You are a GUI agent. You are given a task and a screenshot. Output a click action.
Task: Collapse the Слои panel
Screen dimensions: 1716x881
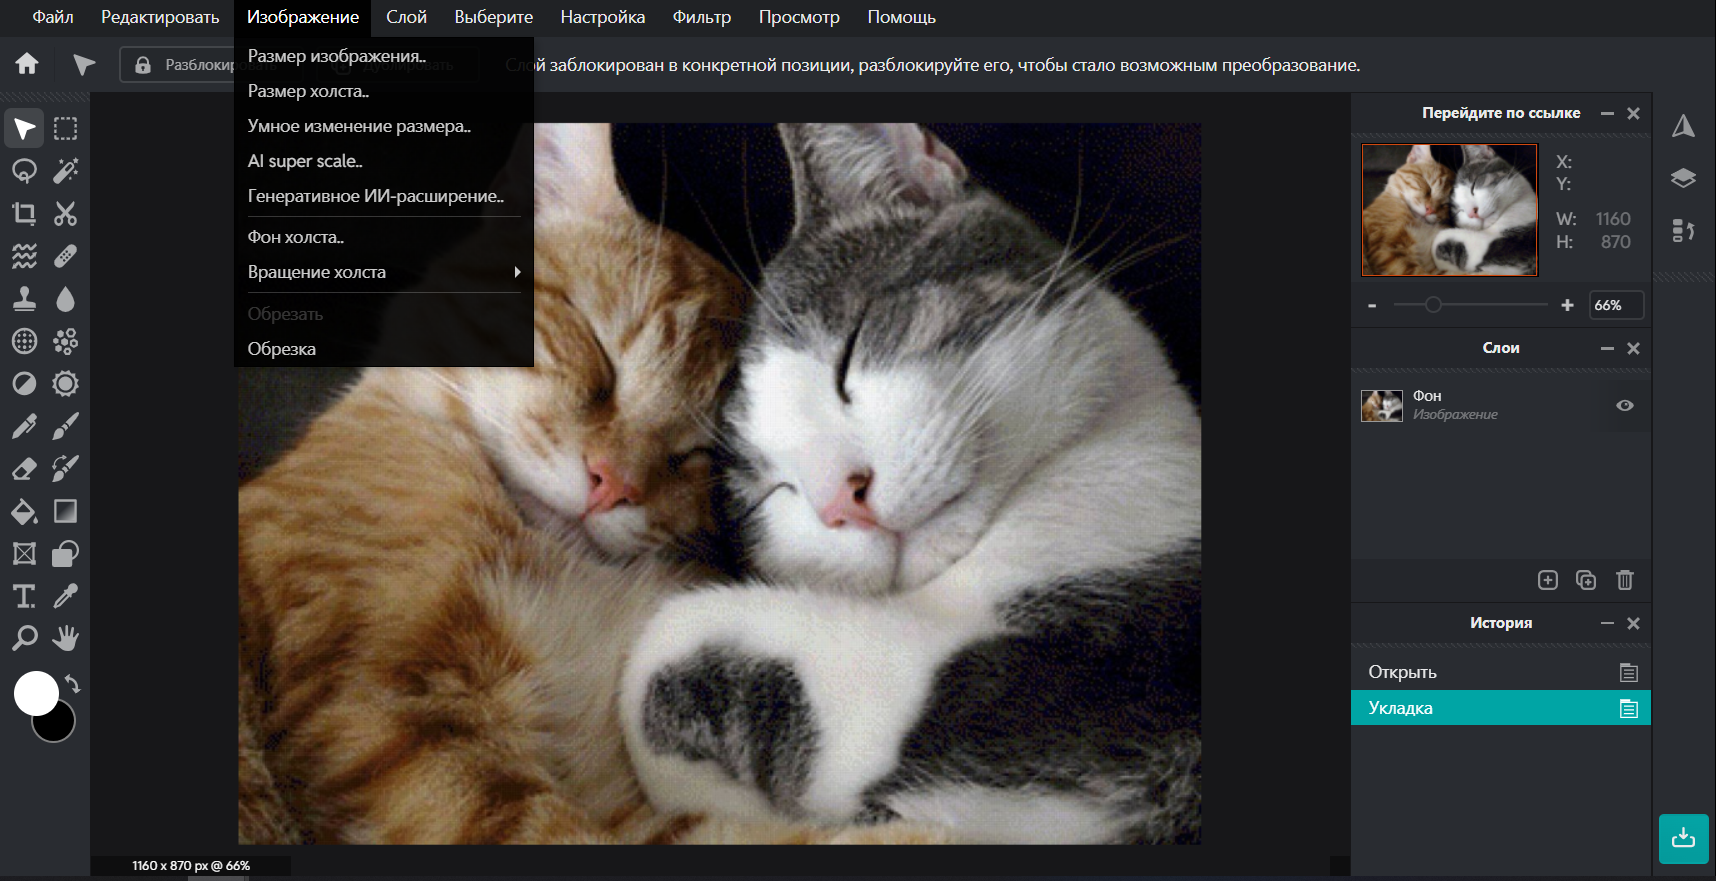coord(1607,348)
